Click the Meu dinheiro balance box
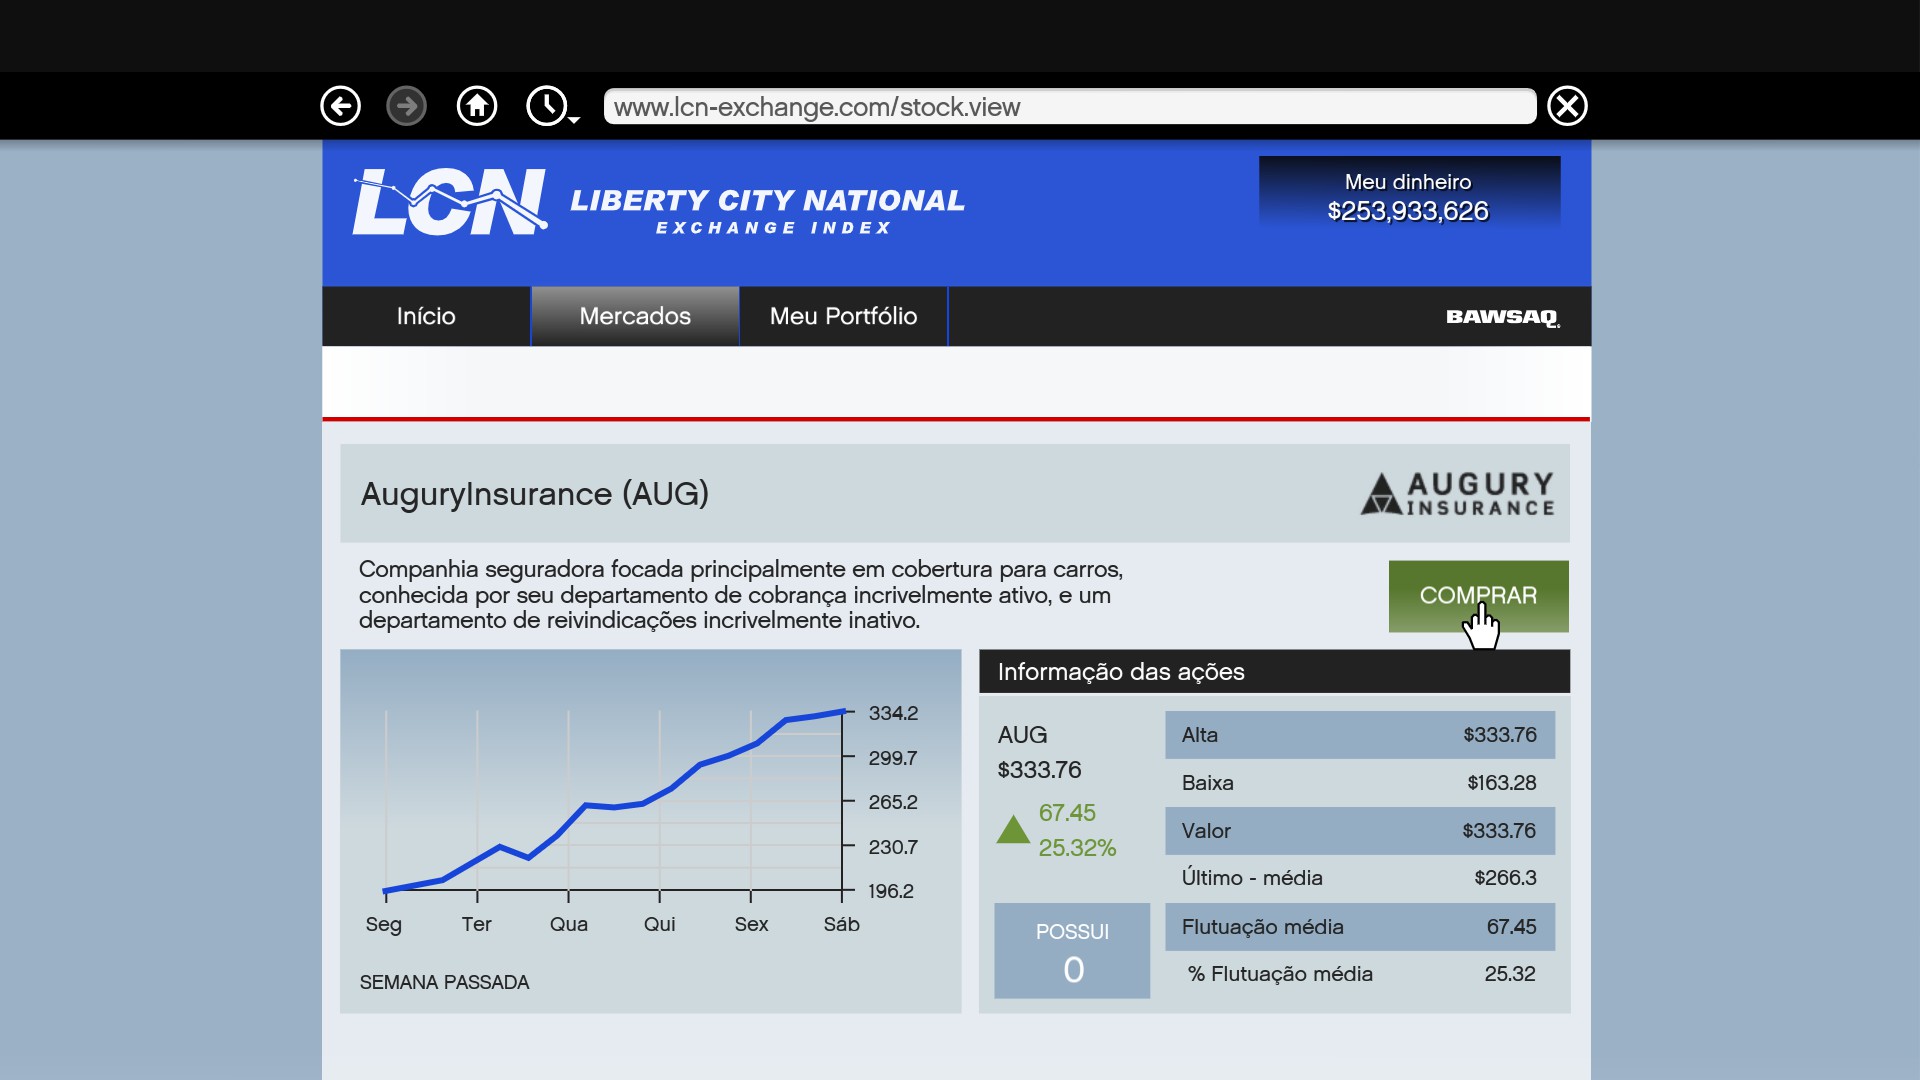The width and height of the screenshot is (1920, 1080). [1408, 196]
